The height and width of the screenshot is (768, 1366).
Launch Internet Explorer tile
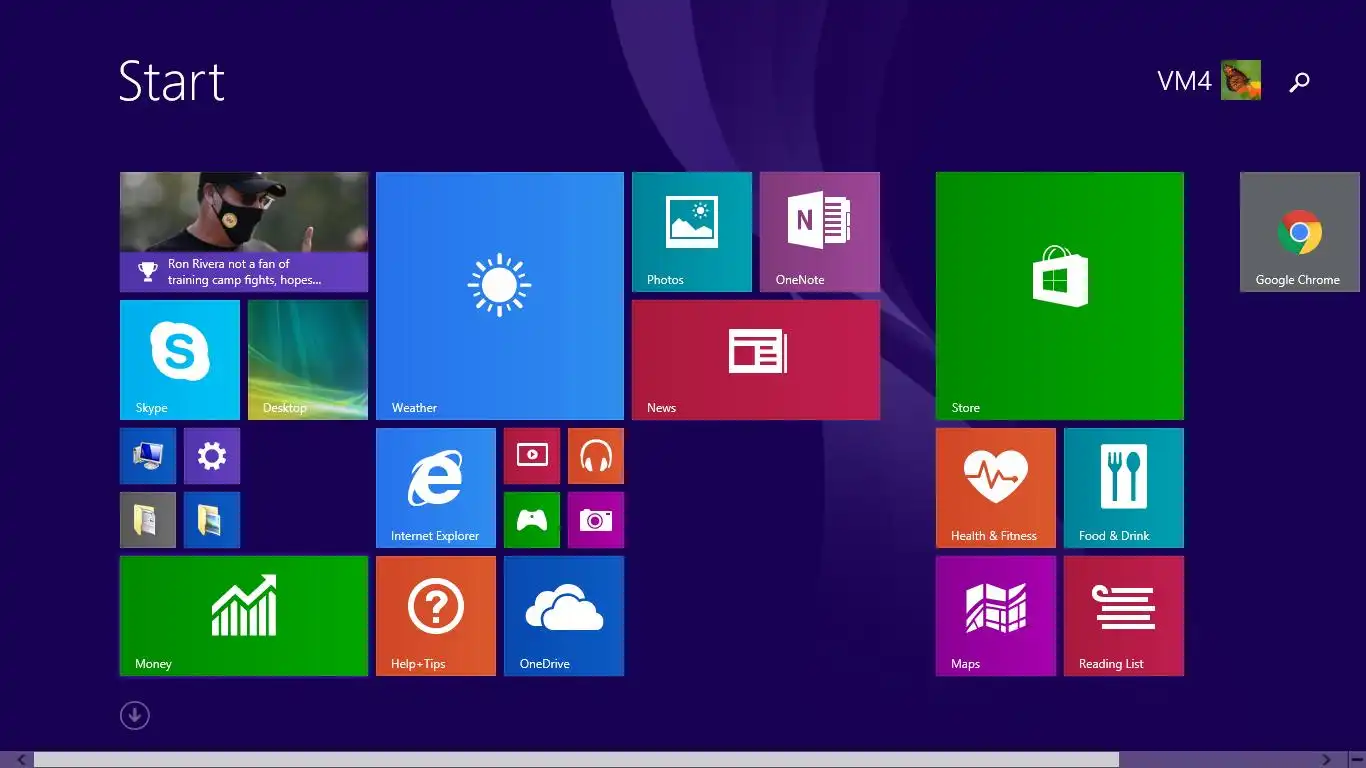pyautogui.click(x=436, y=488)
